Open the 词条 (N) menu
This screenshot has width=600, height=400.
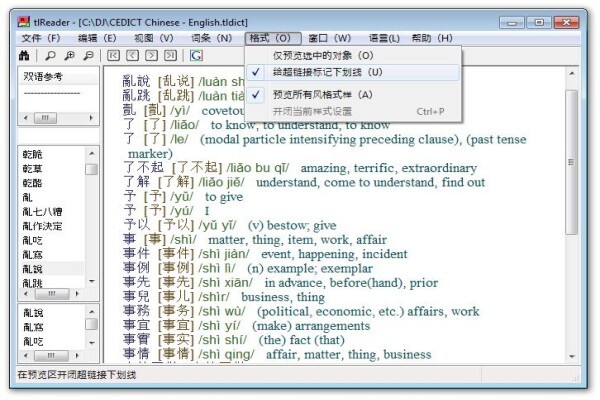pos(211,38)
